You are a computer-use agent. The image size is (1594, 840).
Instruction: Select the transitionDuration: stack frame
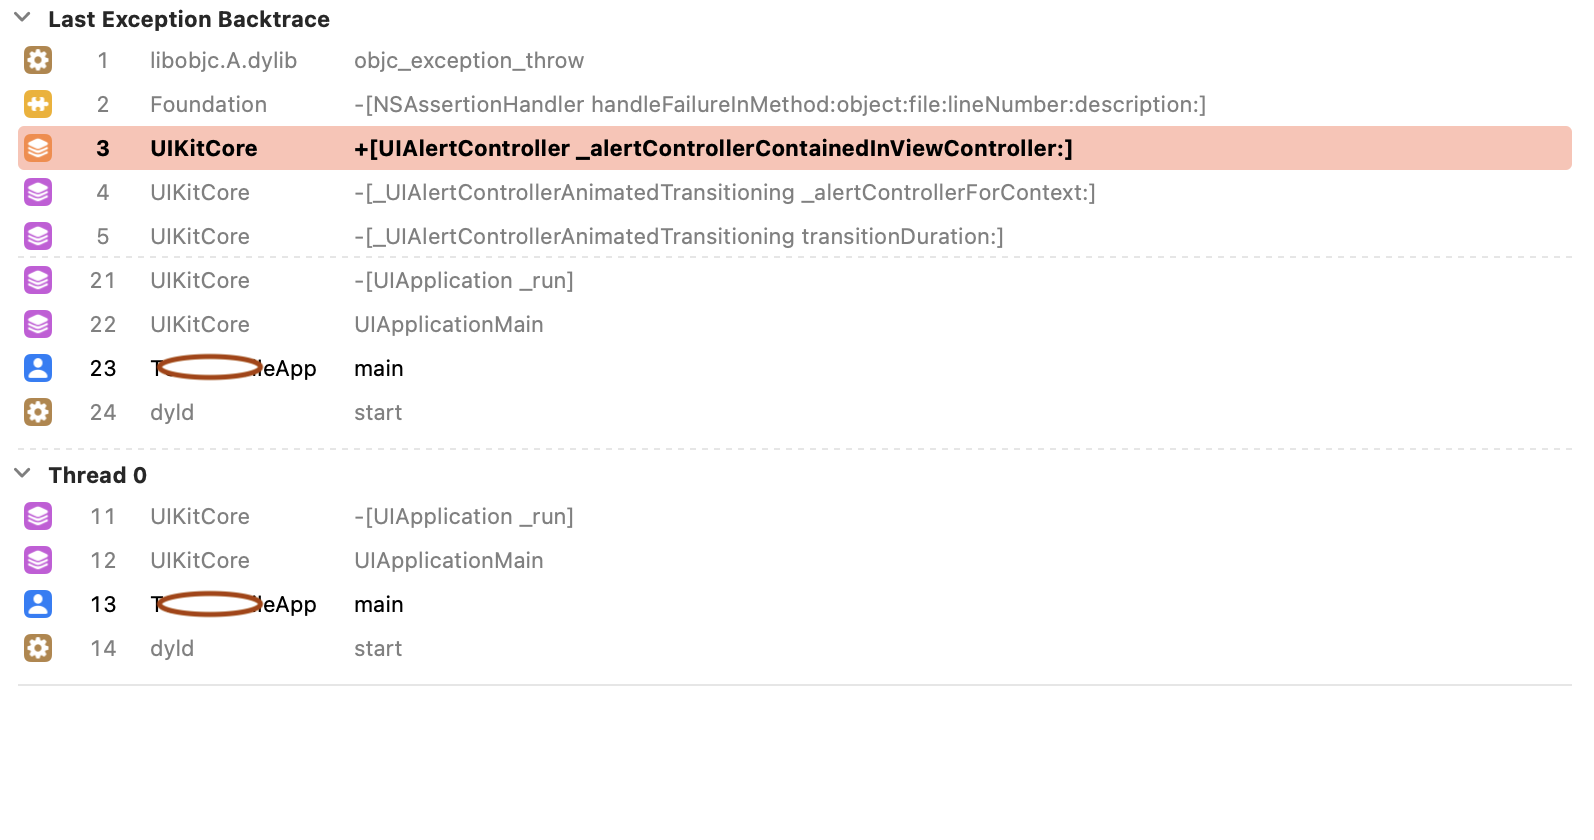(678, 237)
